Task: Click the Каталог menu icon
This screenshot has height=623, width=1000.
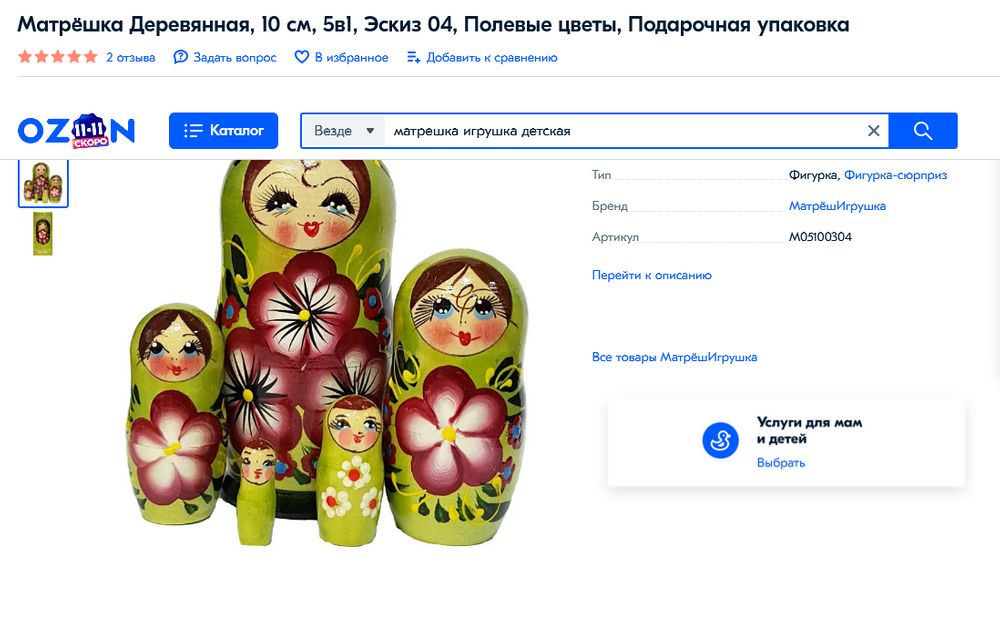Action: pos(193,130)
